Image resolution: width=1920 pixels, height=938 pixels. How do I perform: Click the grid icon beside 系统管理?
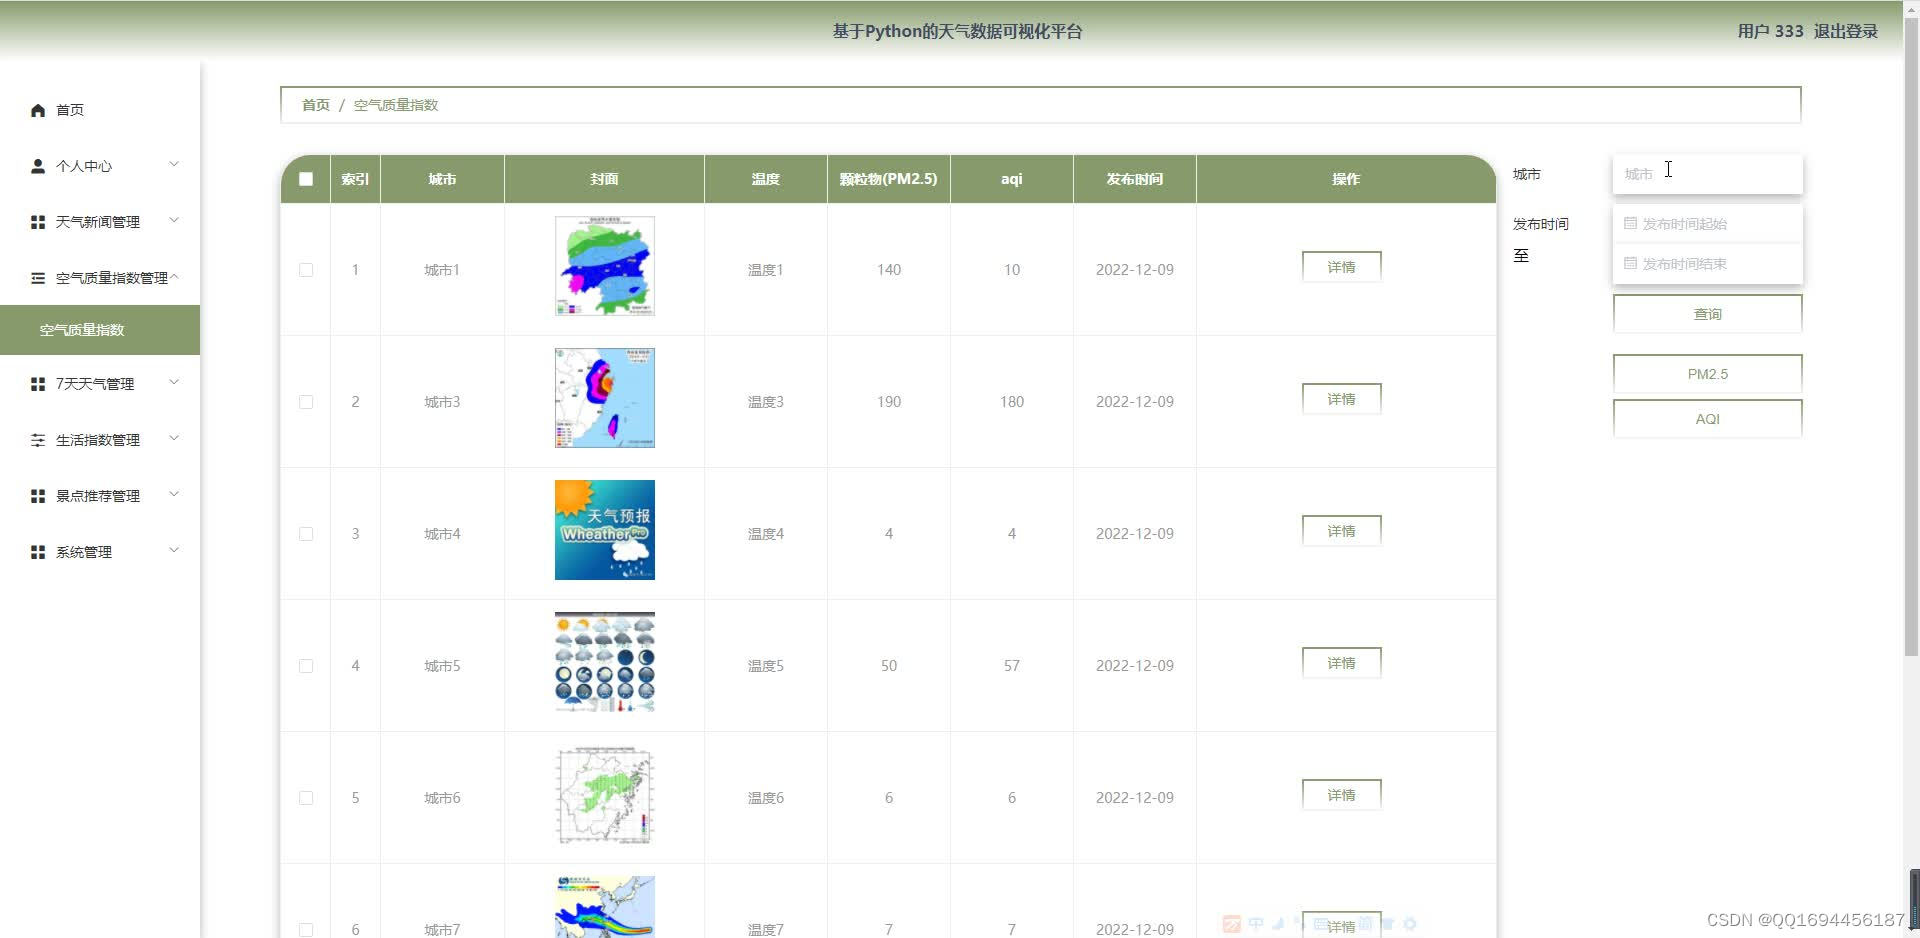click(38, 552)
